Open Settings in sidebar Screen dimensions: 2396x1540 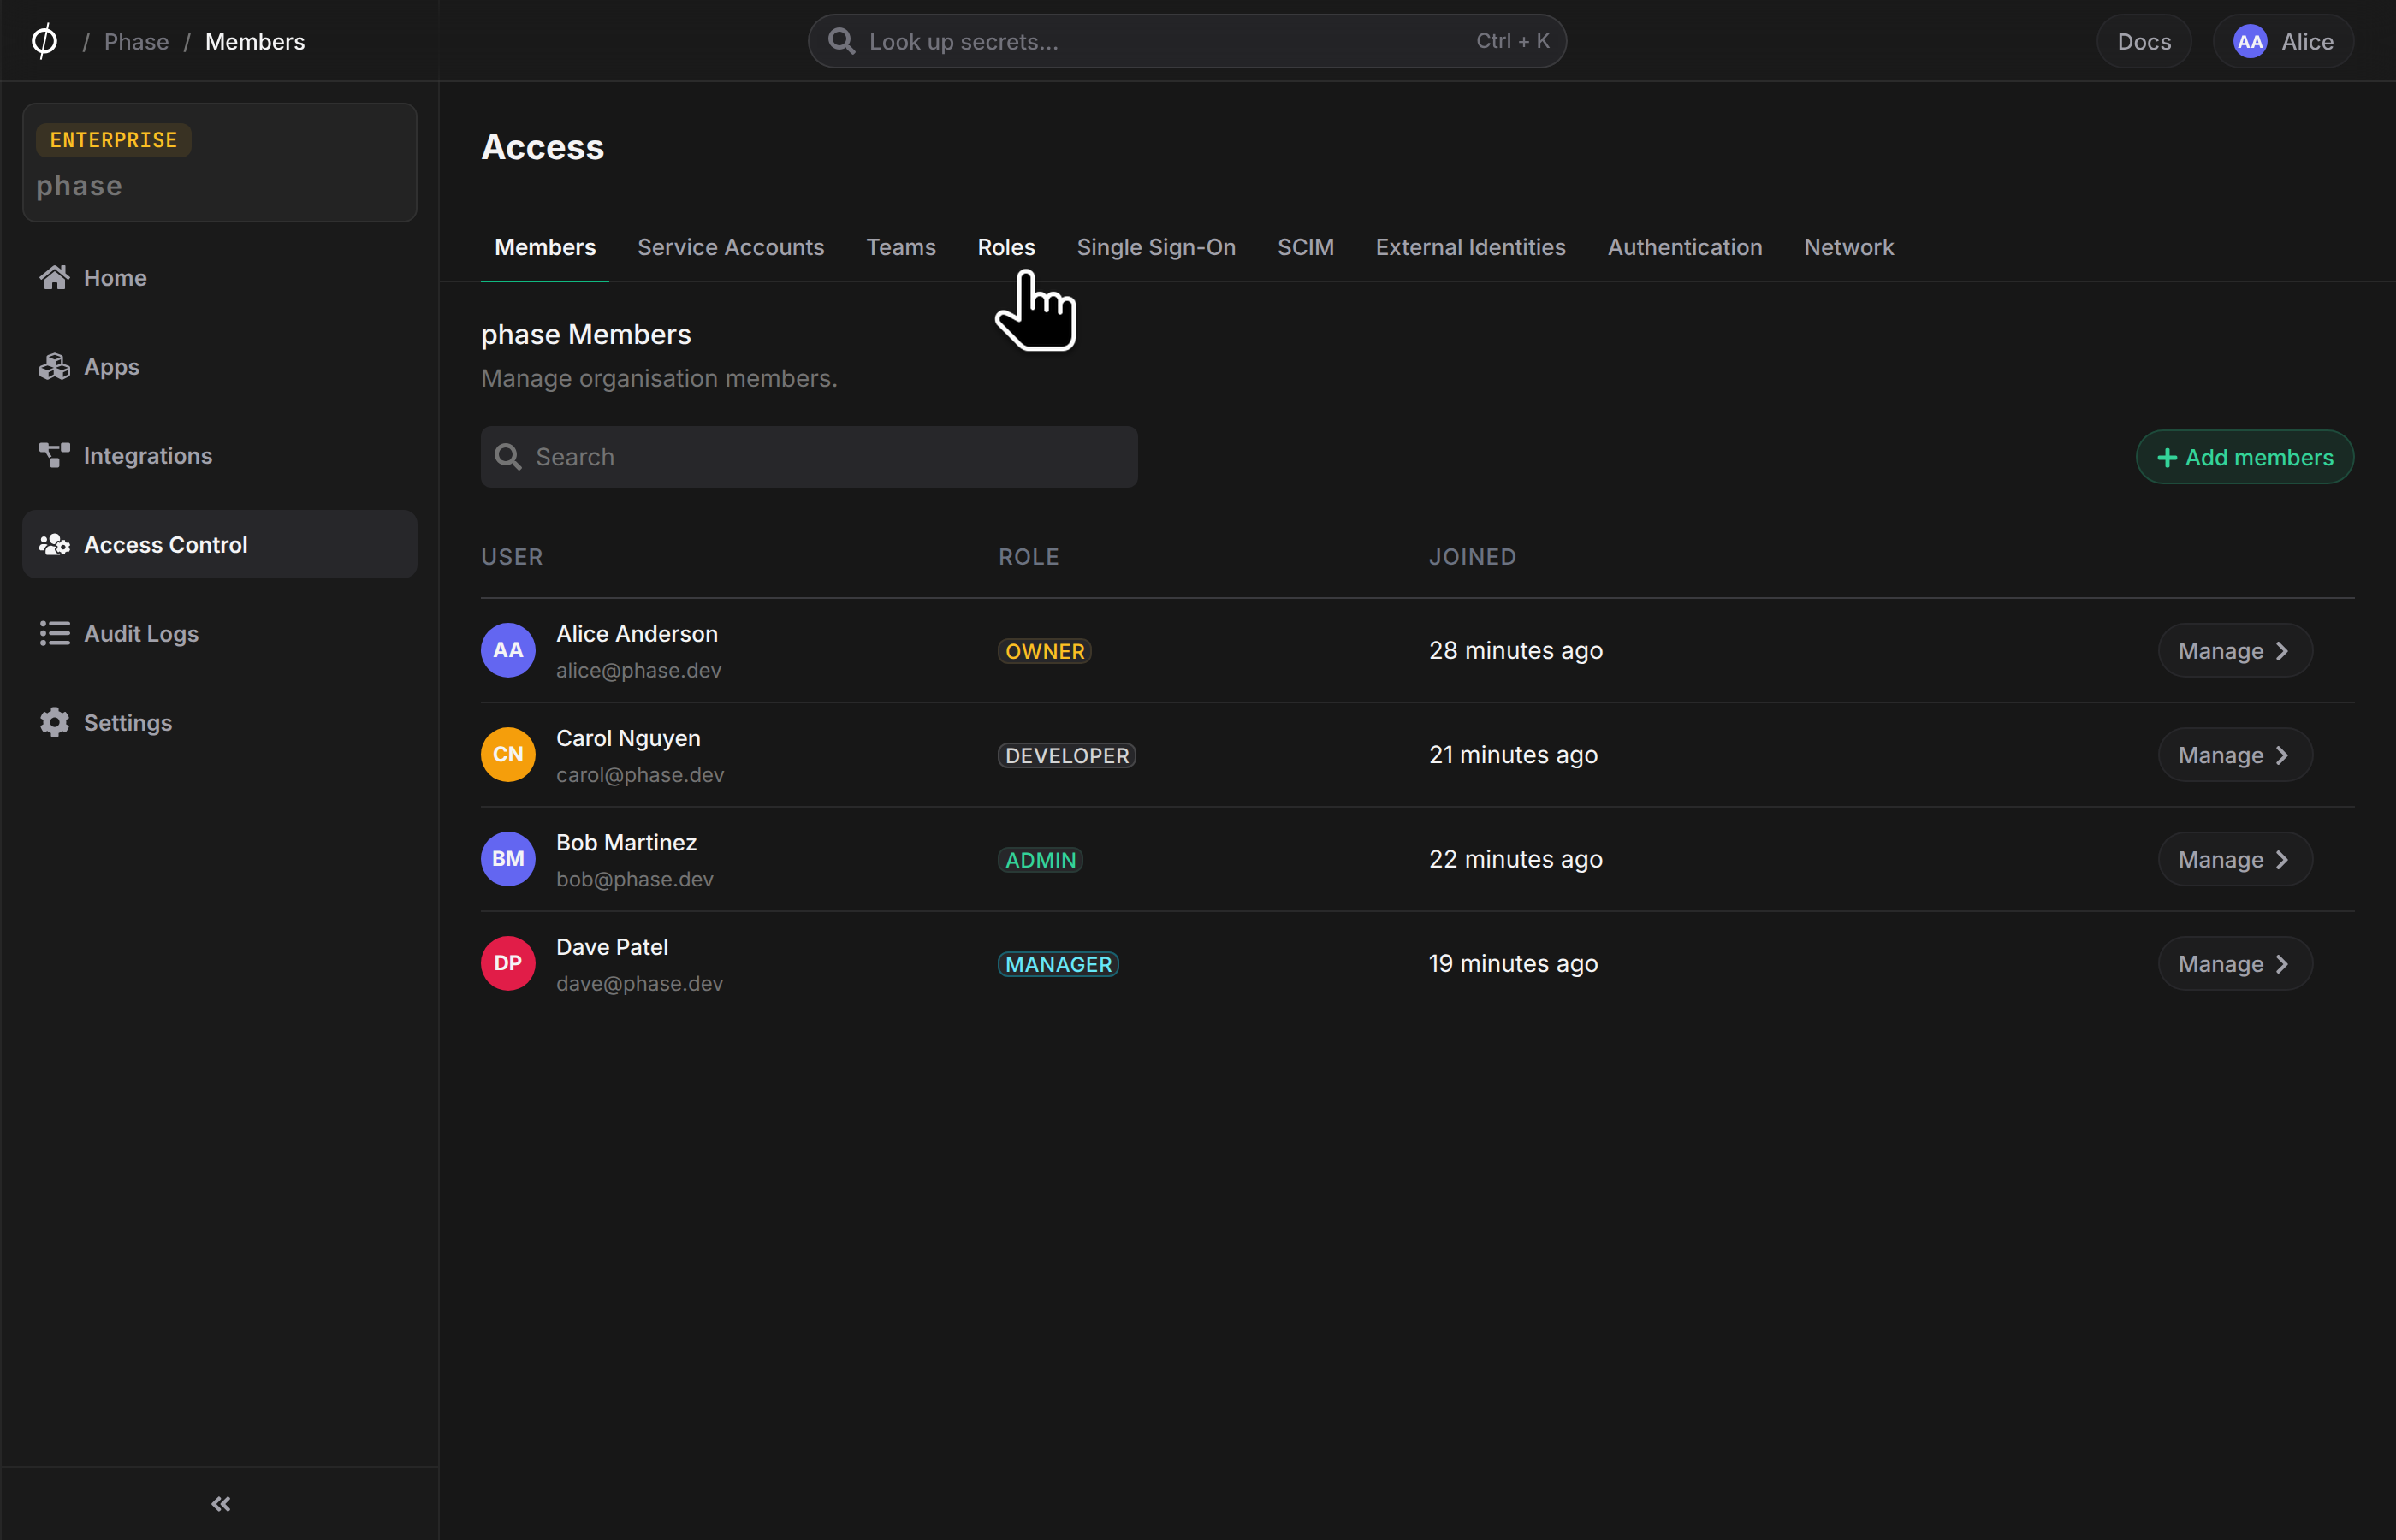click(x=219, y=723)
